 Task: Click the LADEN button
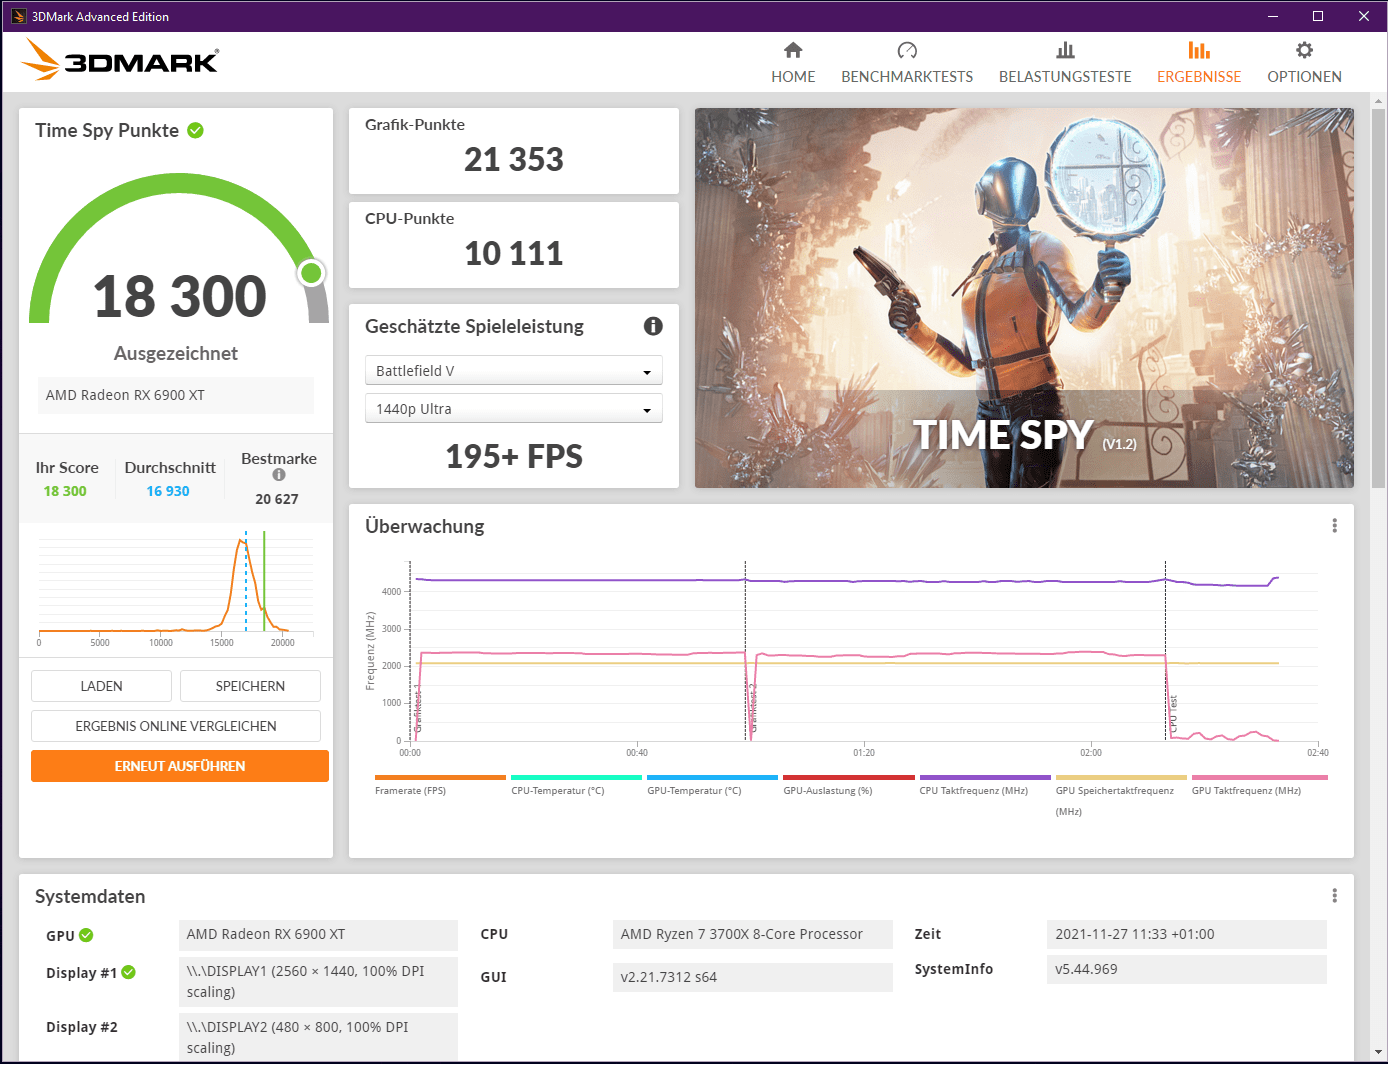(101, 686)
